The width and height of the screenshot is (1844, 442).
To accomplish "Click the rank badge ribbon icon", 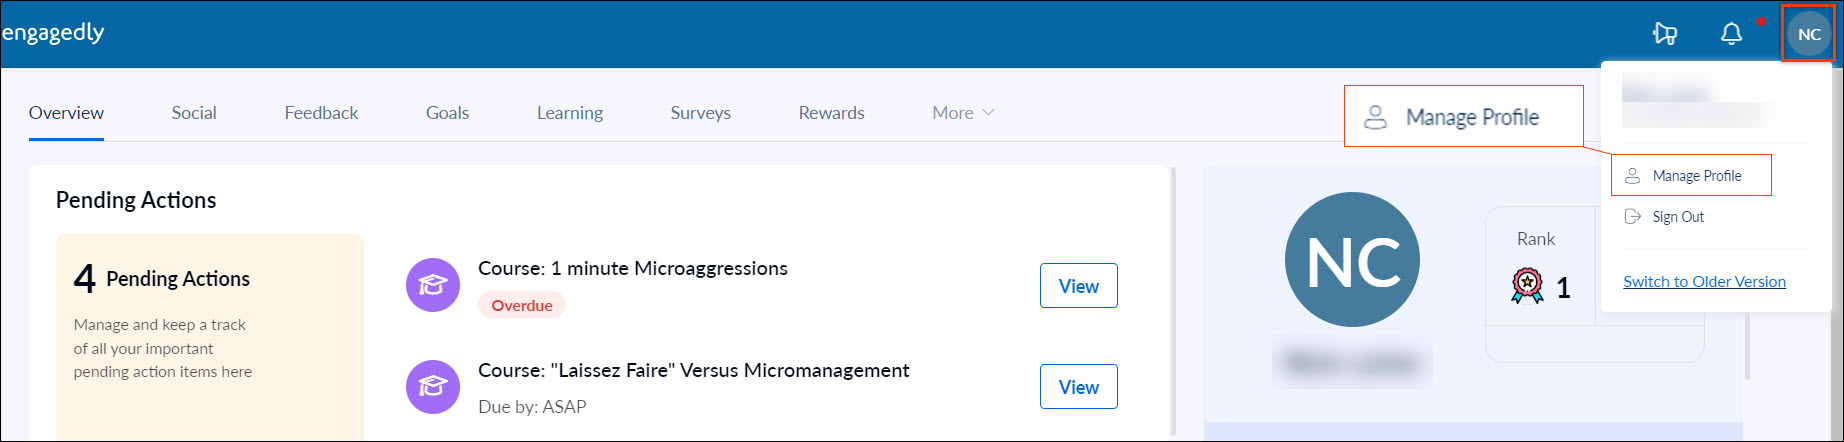I will (1527, 286).
